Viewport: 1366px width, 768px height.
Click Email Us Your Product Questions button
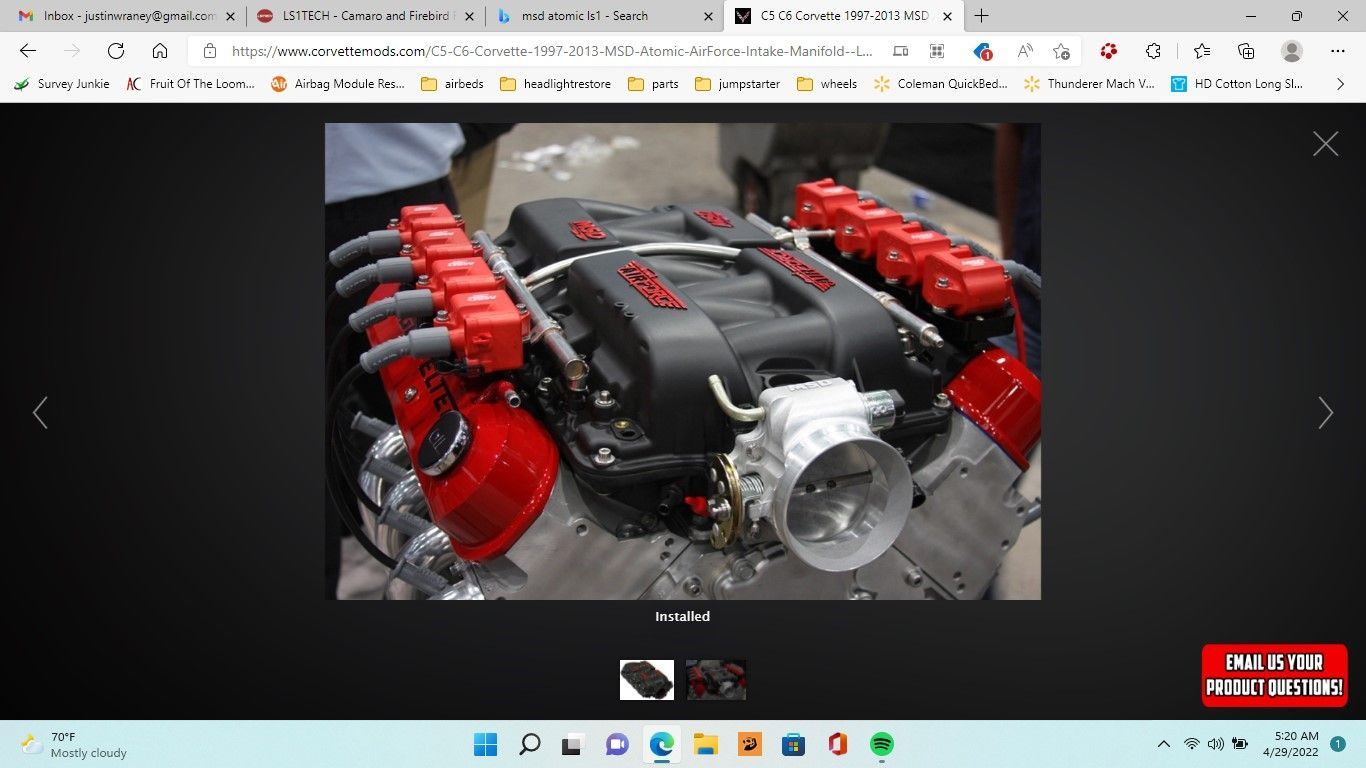tap(1274, 675)
